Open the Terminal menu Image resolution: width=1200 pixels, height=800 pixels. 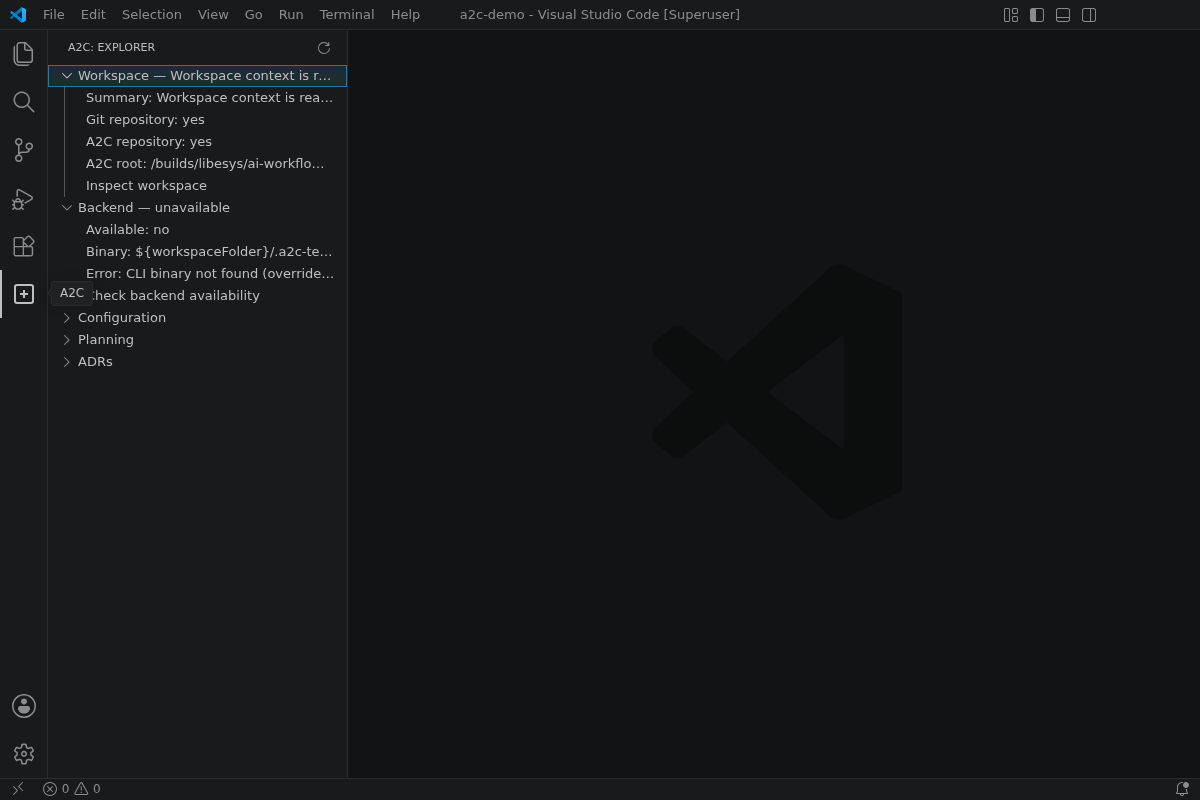point(347,15)
